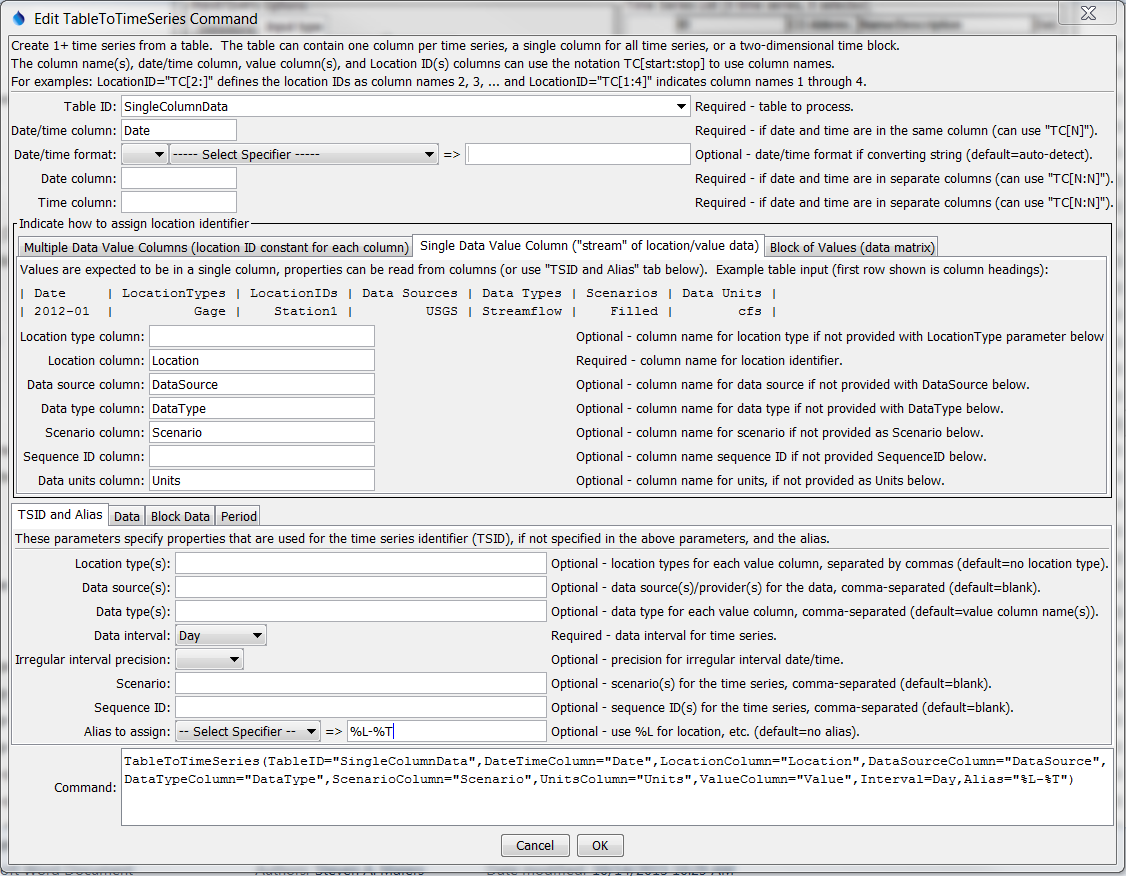Image resolution: width=1126 pixels, height=876 pixels.
Task: Open the Block of Values tab
Action: tap(852, 247)
